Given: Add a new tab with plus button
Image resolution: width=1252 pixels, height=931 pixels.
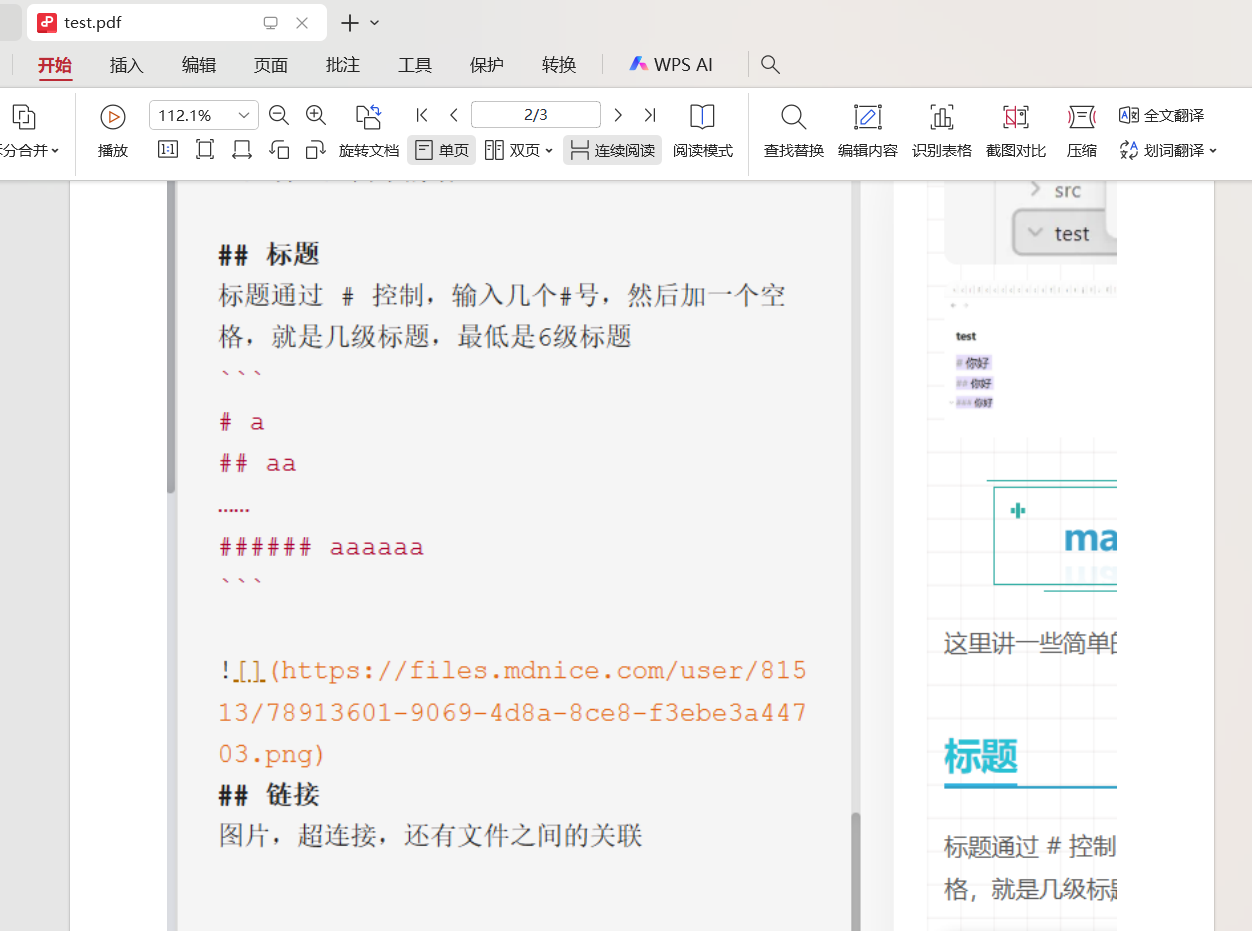Looking at the screenshot, I should pos(349,22).
